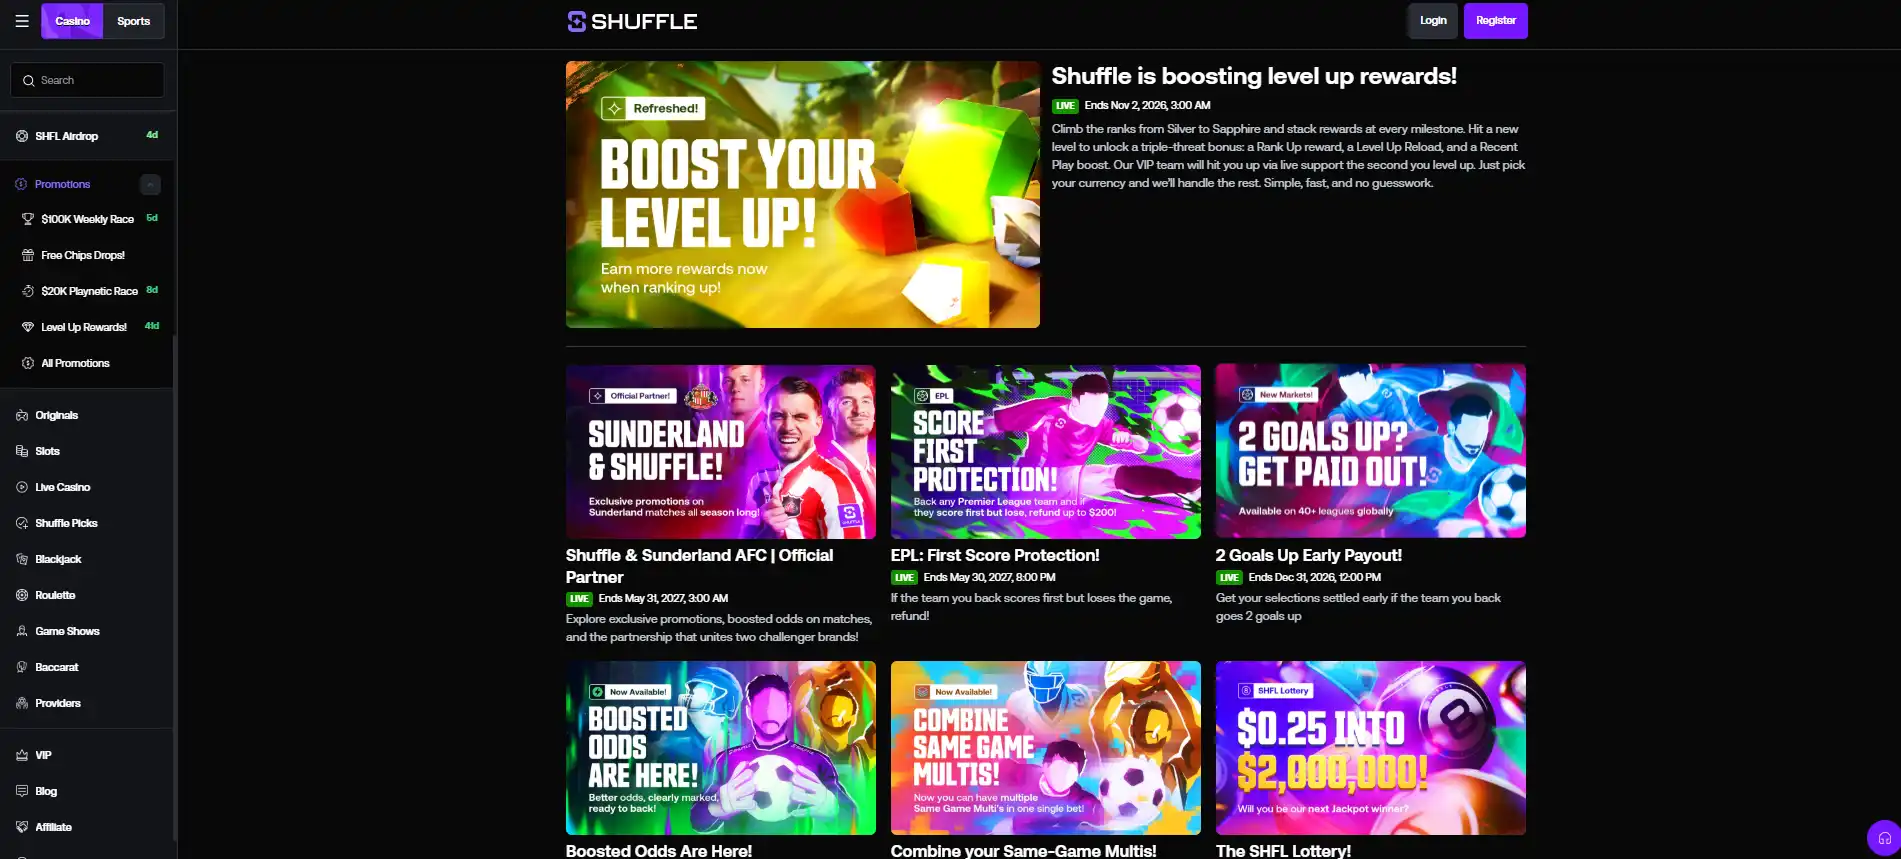This screenshot has width=1901, height=859.
Task: Click the Shuffle logo in the header
Action: coord(632,21)
